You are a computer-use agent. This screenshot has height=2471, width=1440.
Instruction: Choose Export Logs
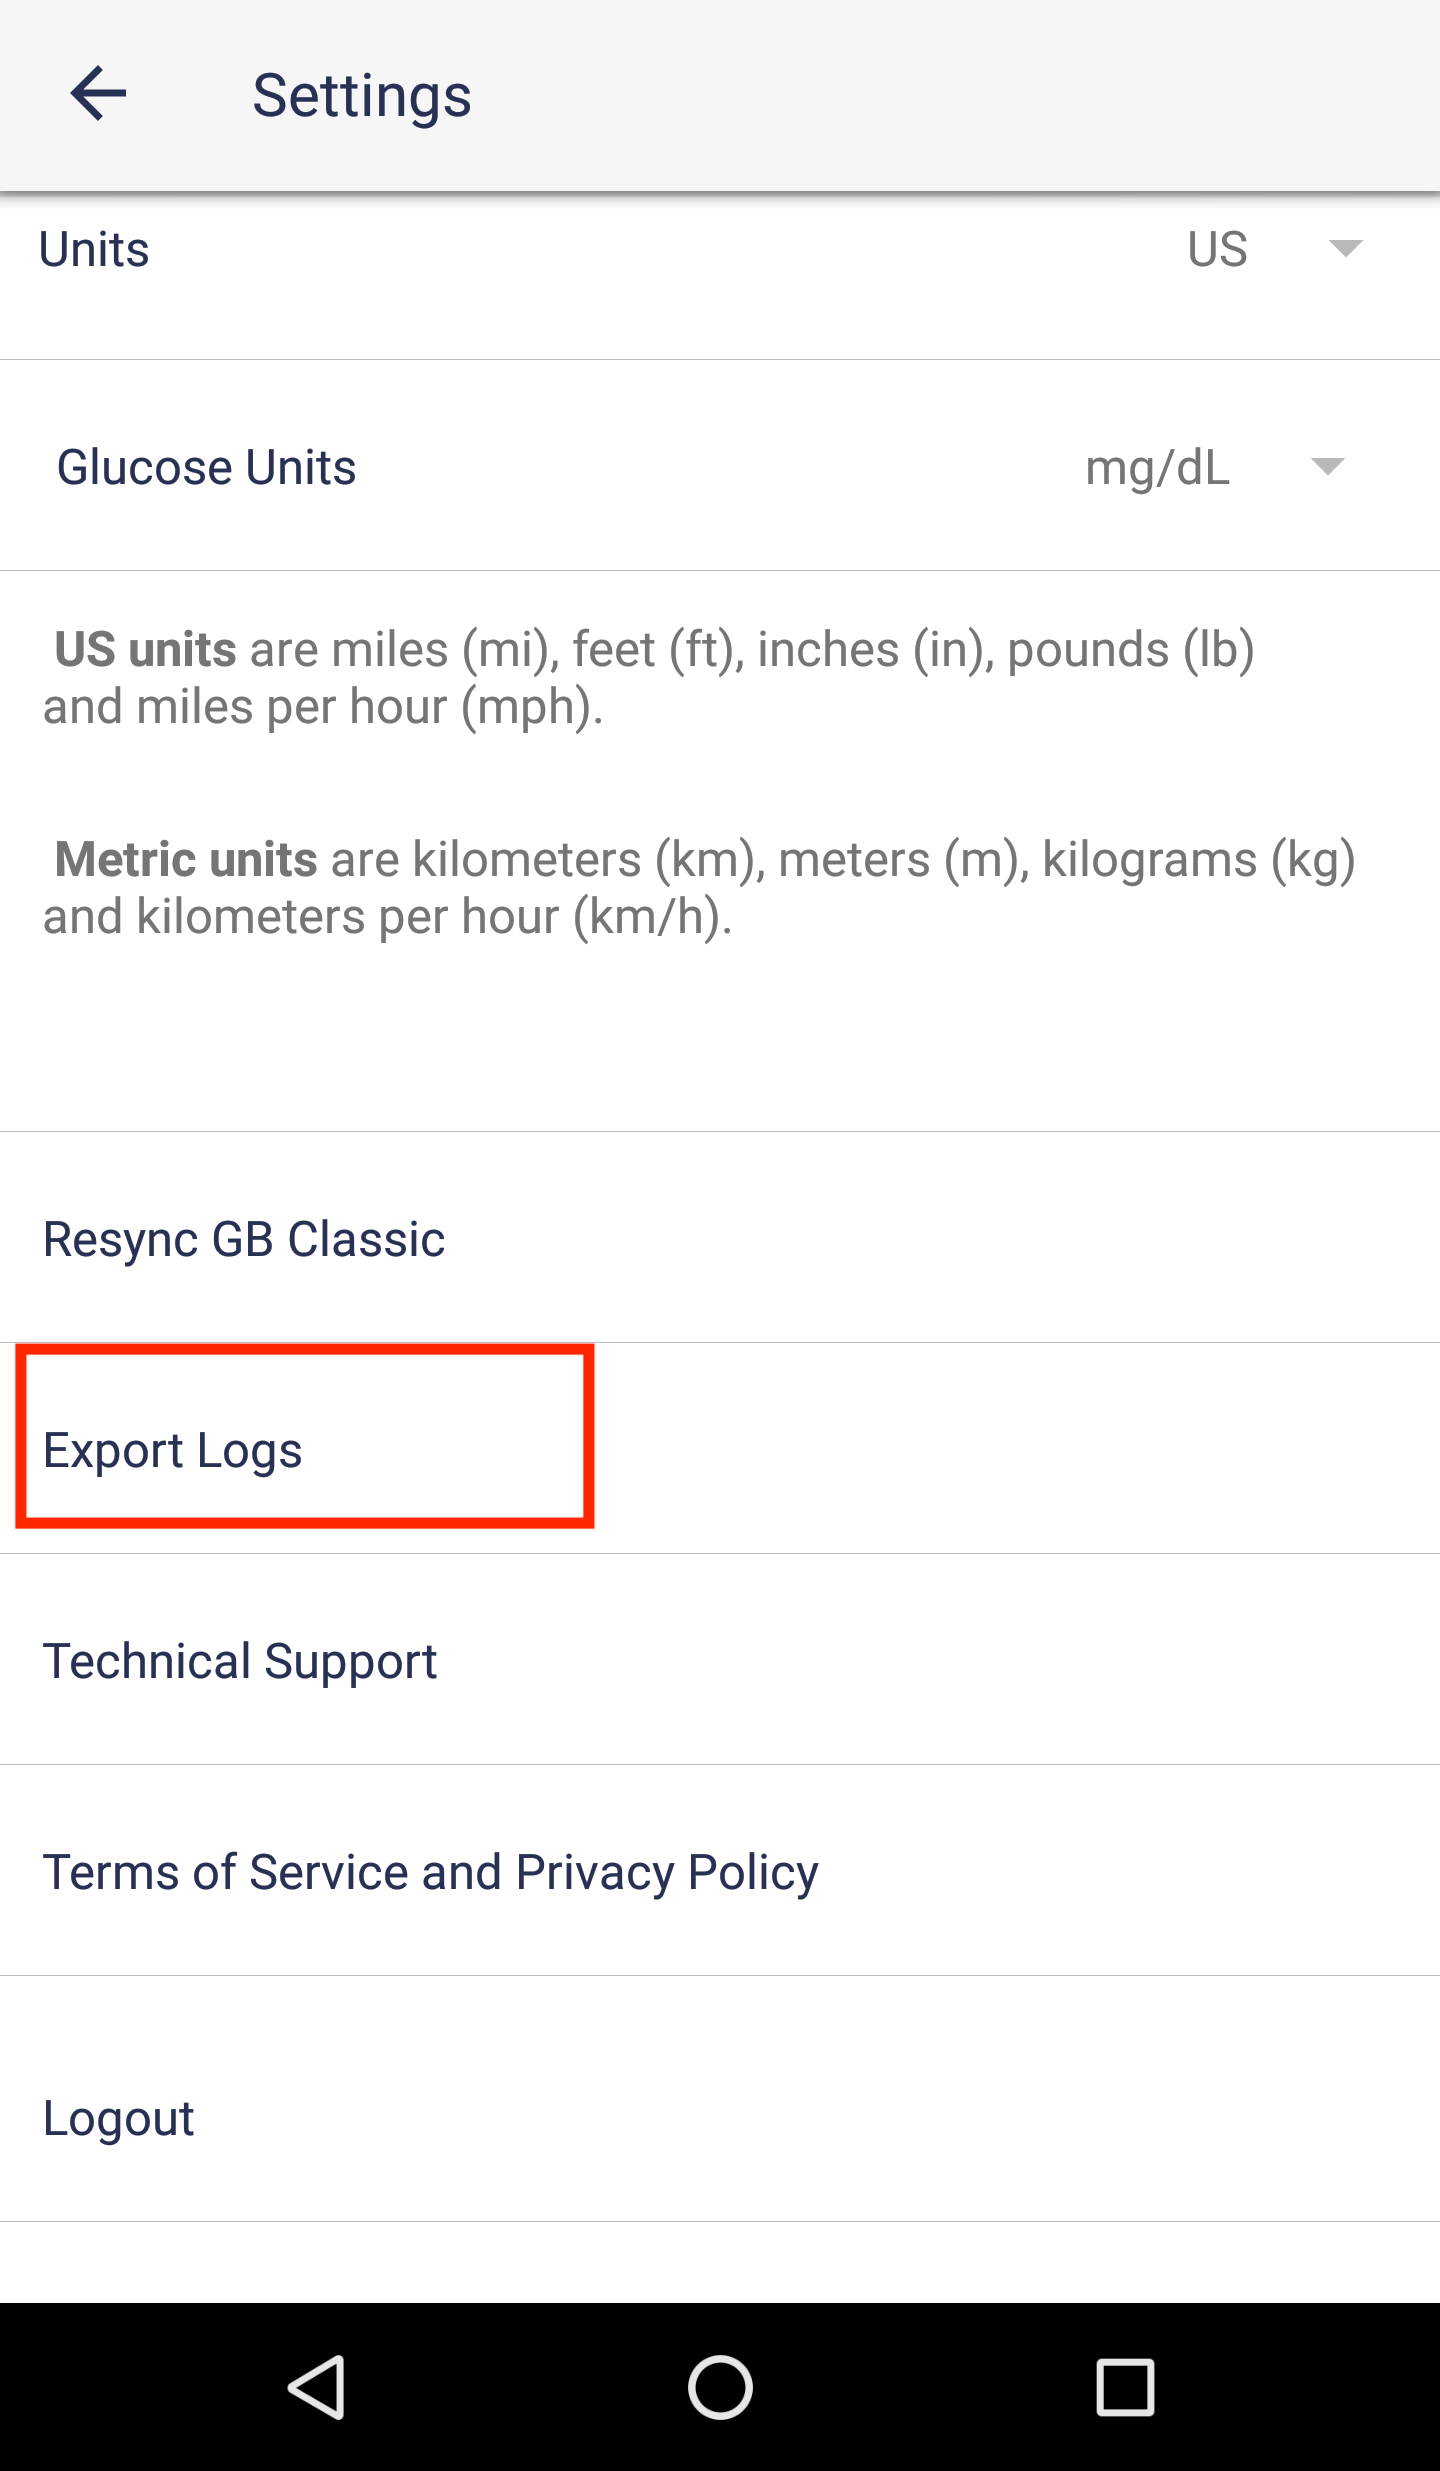(x=720, y=1449)
